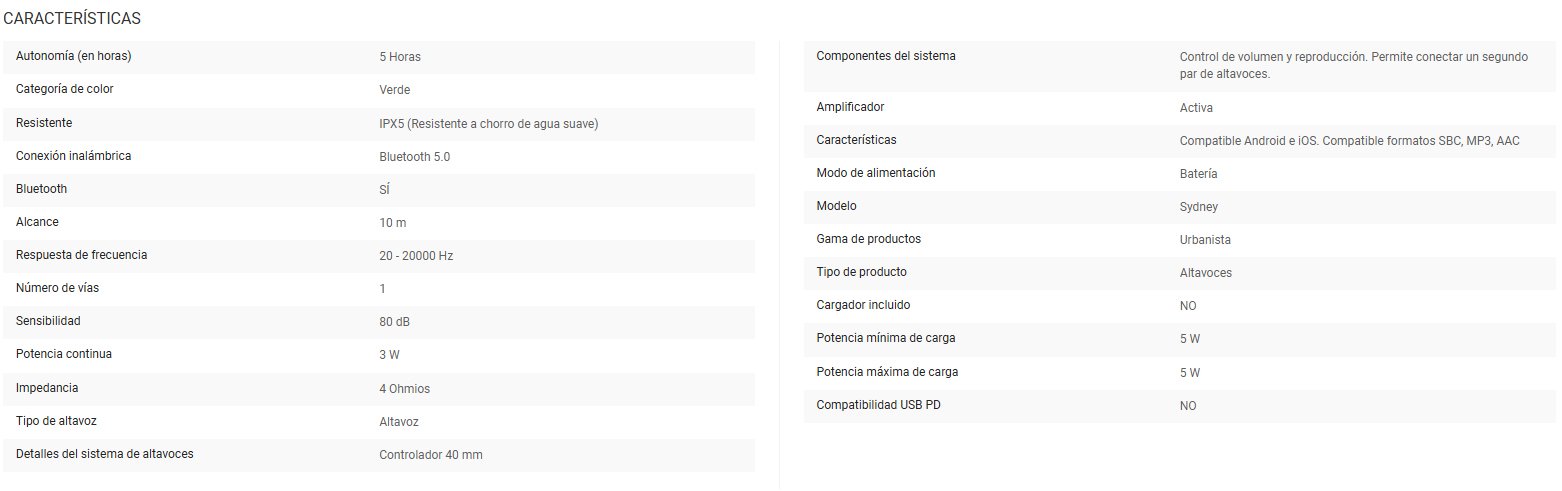Screen dimensions: 1562x491
Task: Click the CARACTERÍSTICAS section heading
Action: [72, 19]
